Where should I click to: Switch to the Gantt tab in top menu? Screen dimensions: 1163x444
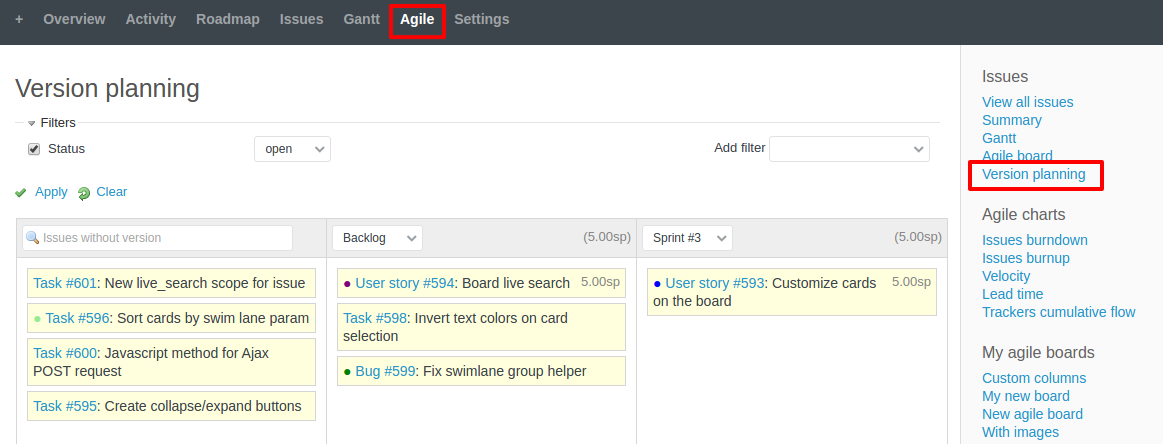point(361,19)
